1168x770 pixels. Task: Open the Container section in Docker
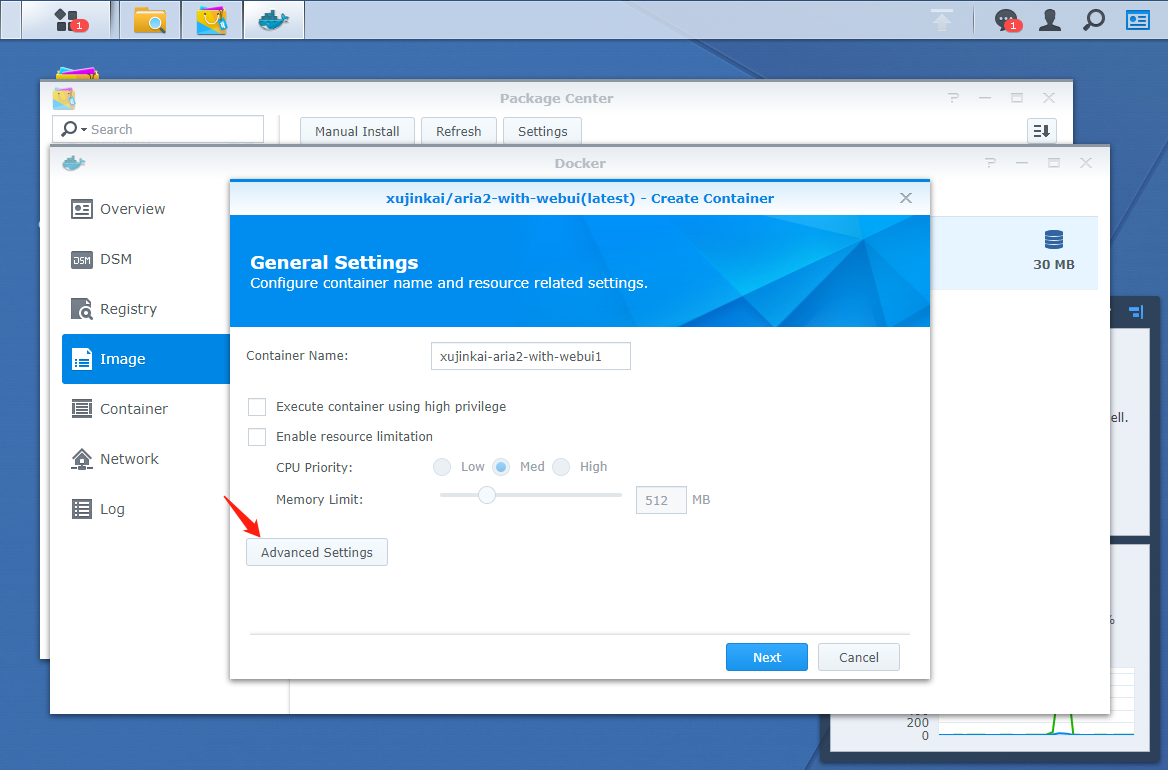(134, 409)
